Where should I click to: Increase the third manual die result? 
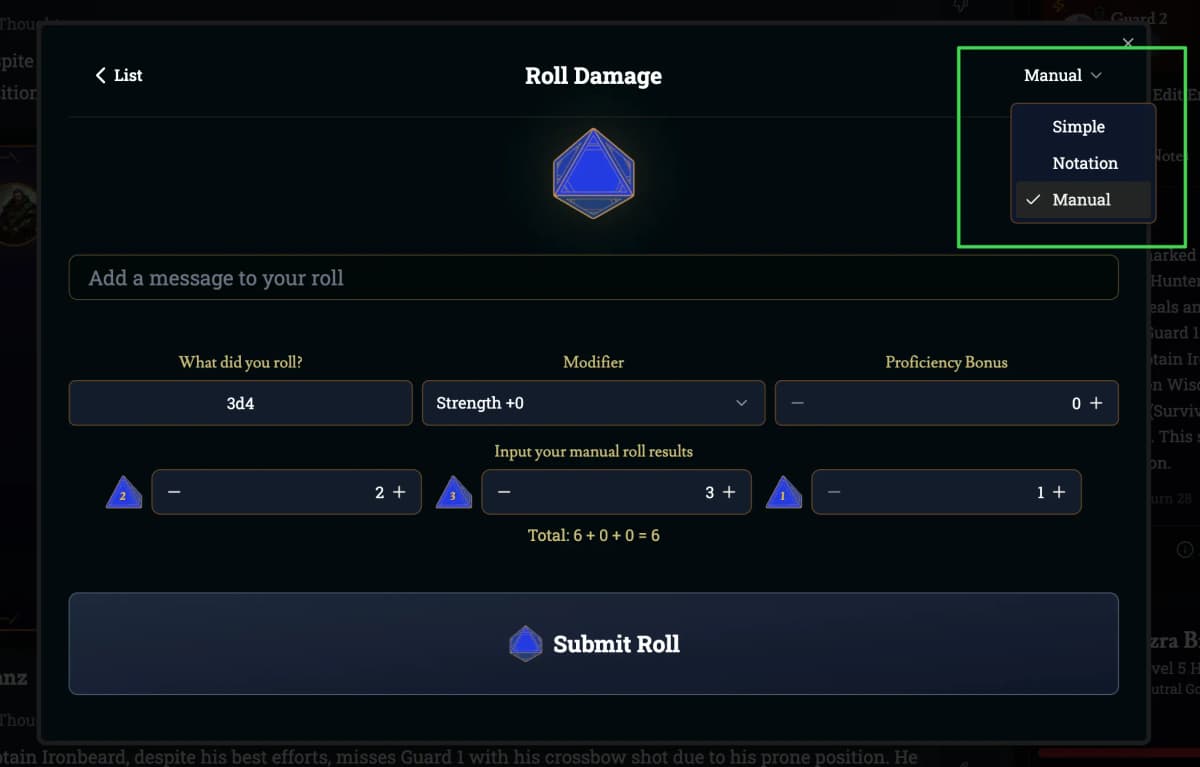[1059, 492]
